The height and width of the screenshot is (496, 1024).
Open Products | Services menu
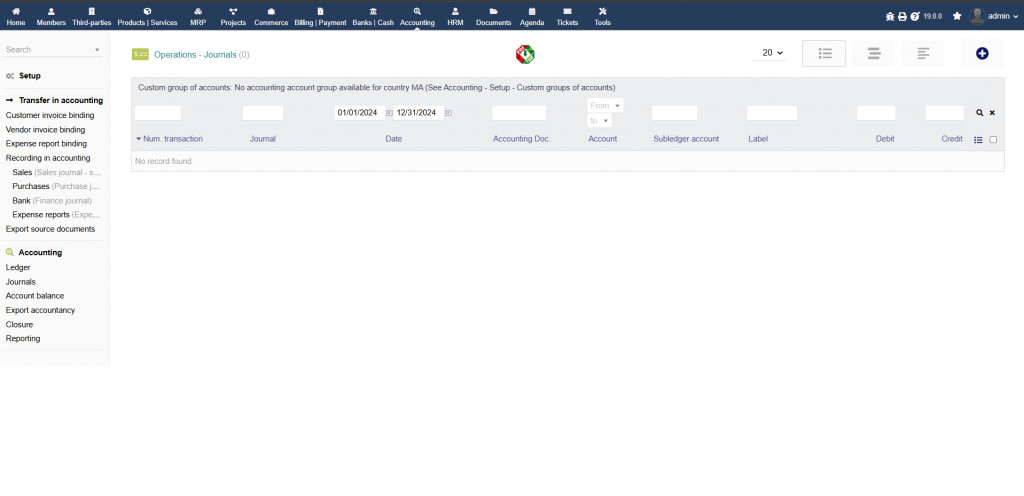pyautogui.click(x=147, y=16)
